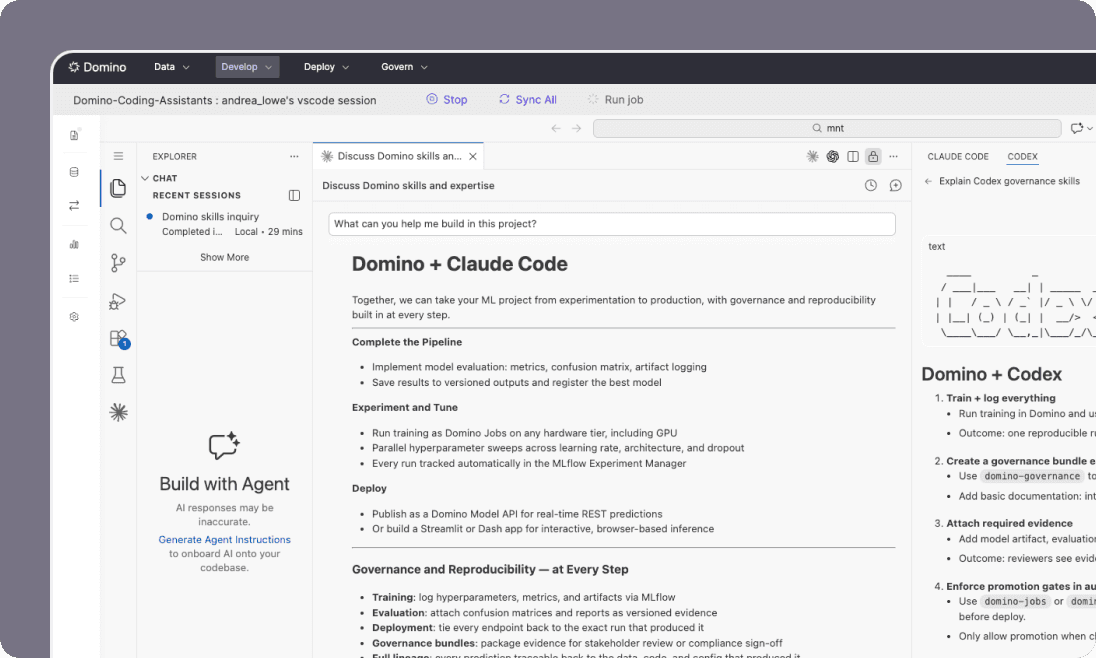Click the Recent Sessions panel layout icon
Screen dimensions: 1096x658
coord(294,196)
